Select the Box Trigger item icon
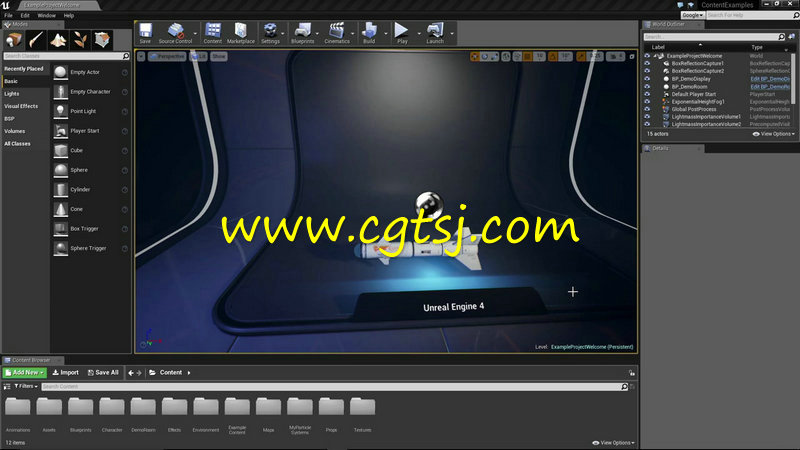 (x=61, y=229)
